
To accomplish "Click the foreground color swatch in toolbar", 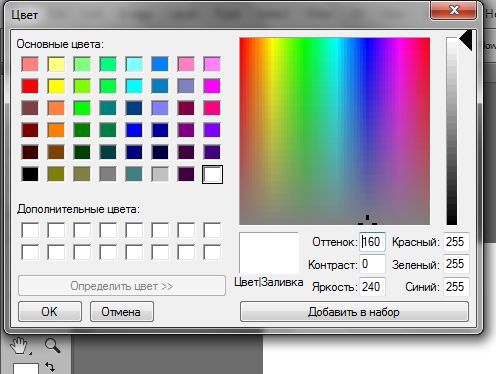I will [x=26, y=369].
